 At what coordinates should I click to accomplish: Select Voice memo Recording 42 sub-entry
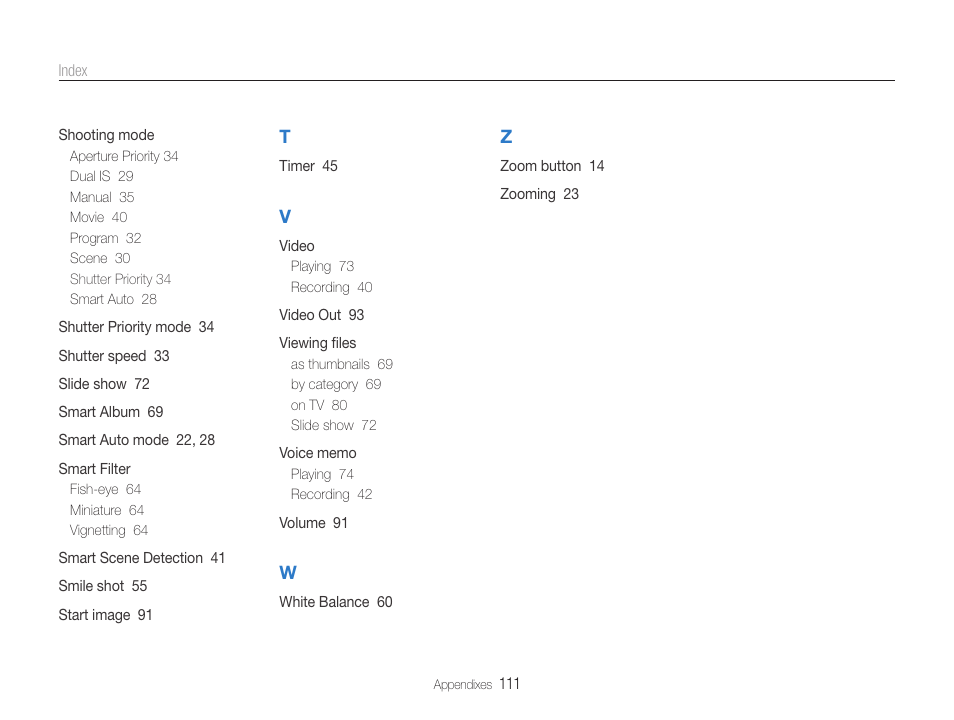[331, 494]
